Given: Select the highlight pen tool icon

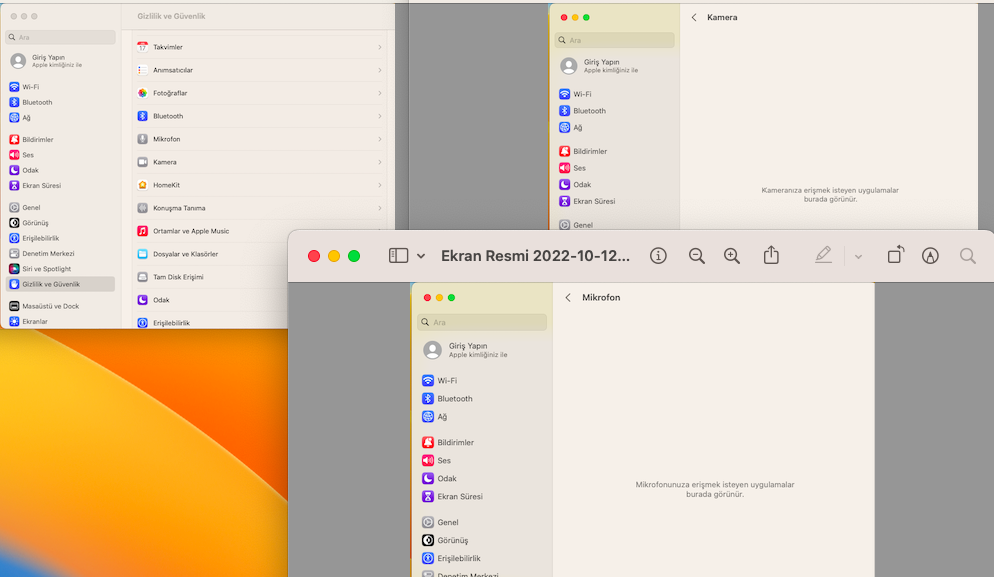Looking at the screenshot, I should (x=823, y=256).
